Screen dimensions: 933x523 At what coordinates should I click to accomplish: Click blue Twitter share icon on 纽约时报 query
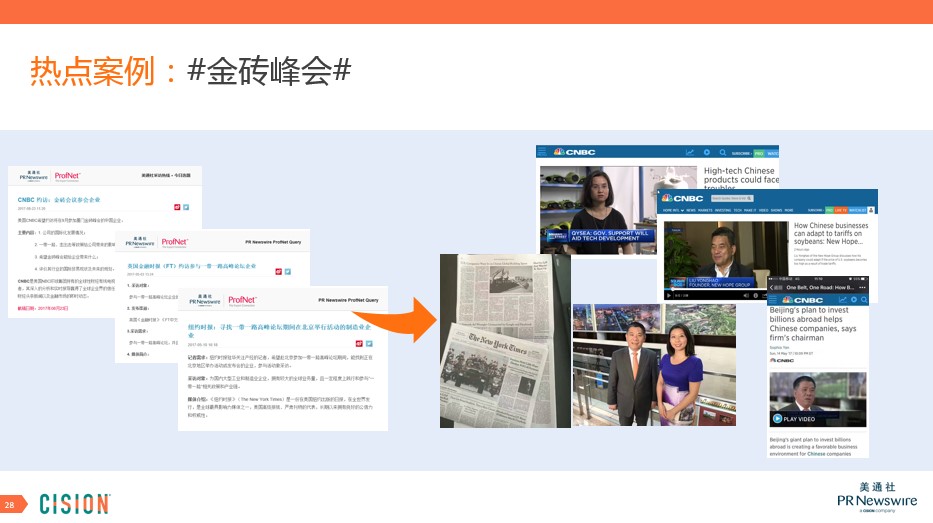tap(369, 343)
